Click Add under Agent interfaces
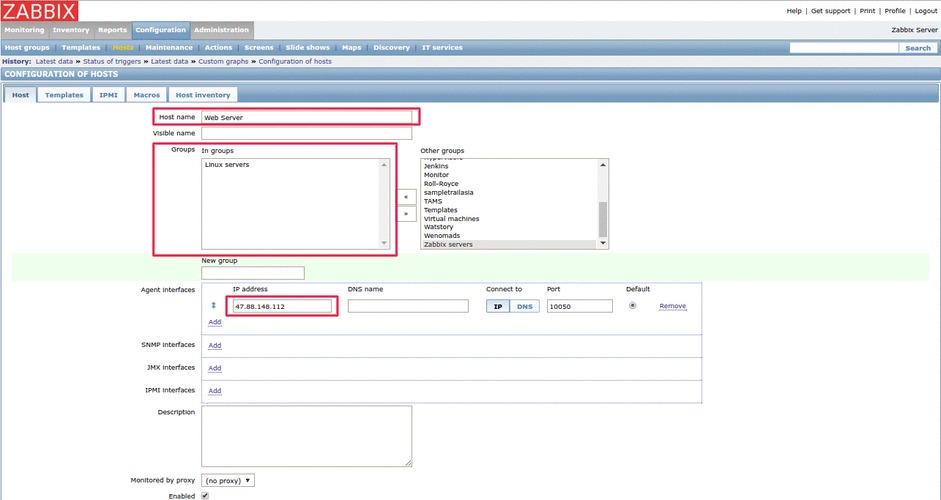 (215, 322)
